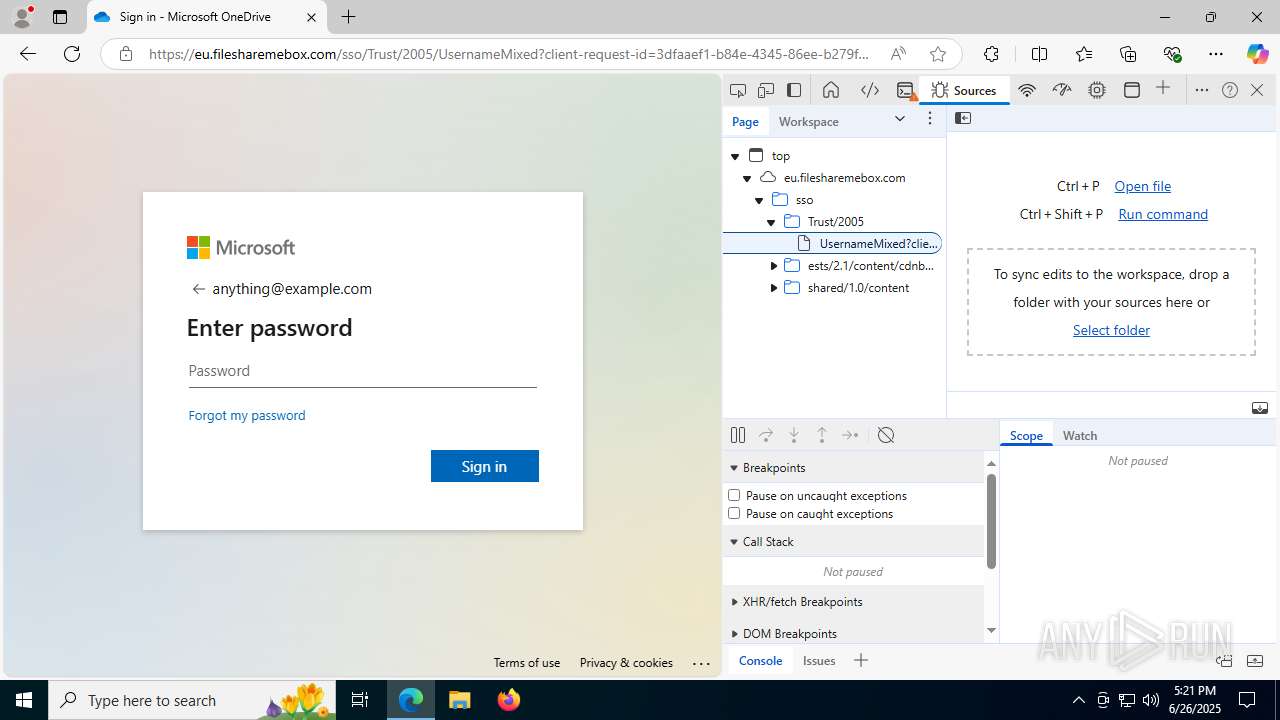Open the Memory tool chip icon
The height and width of the screenshot is (720, 1280).
tap(1097, 90)
